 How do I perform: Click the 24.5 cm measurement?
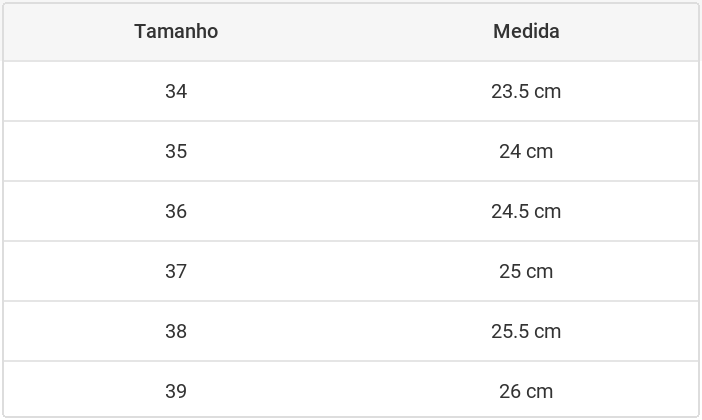(526, 211)
